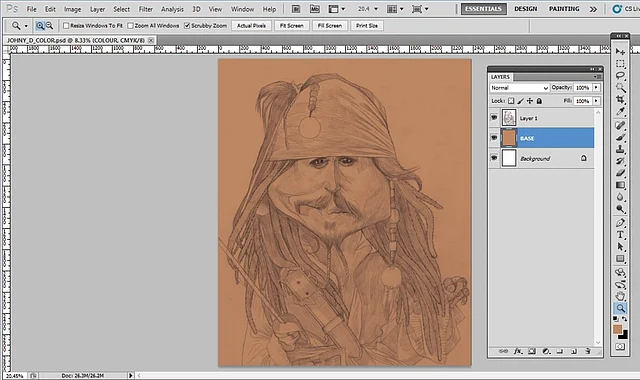This screenshot has width=640, height=380.
Task: Toggle lock position
Action: (x=530, y=101)
